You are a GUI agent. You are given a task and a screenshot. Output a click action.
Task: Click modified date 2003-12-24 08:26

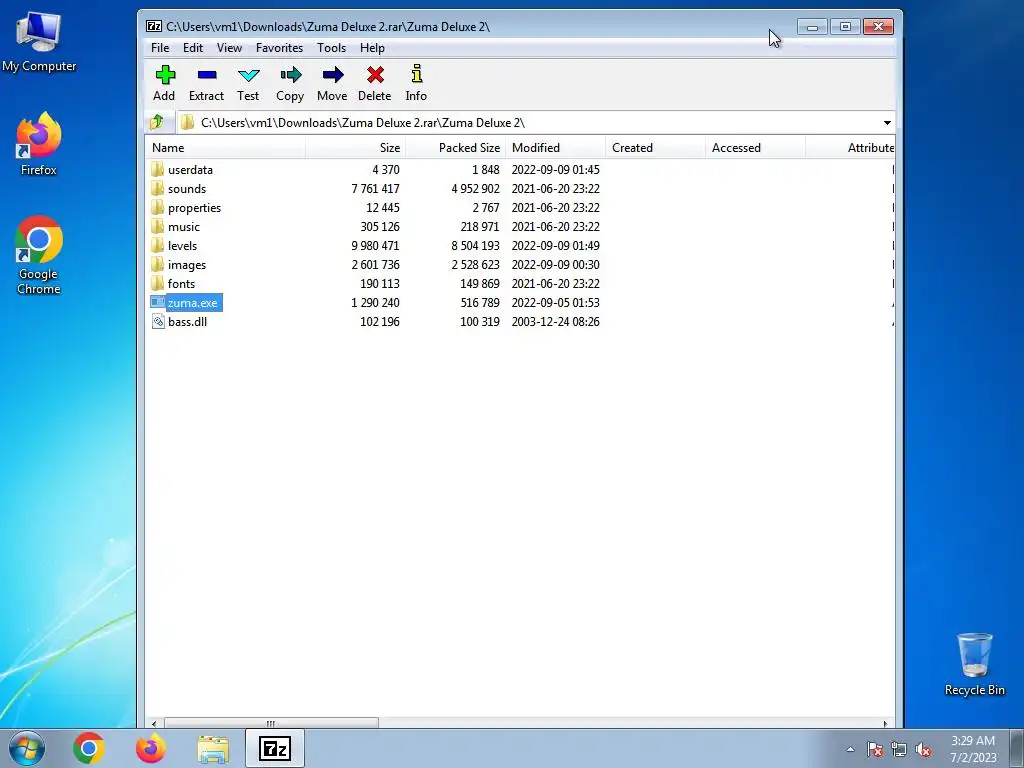click(556, 321)
